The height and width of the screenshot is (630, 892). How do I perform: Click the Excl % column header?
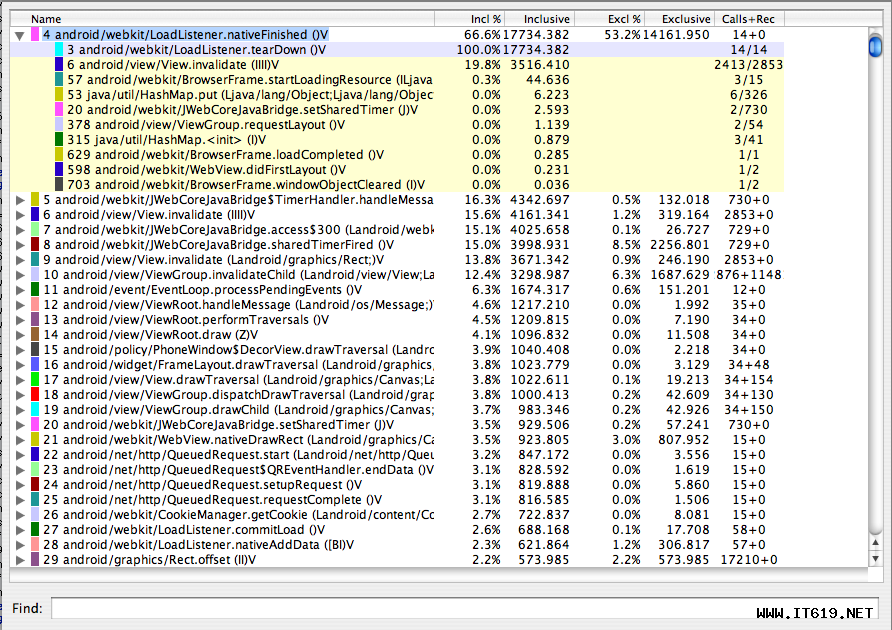click(624, 19)
